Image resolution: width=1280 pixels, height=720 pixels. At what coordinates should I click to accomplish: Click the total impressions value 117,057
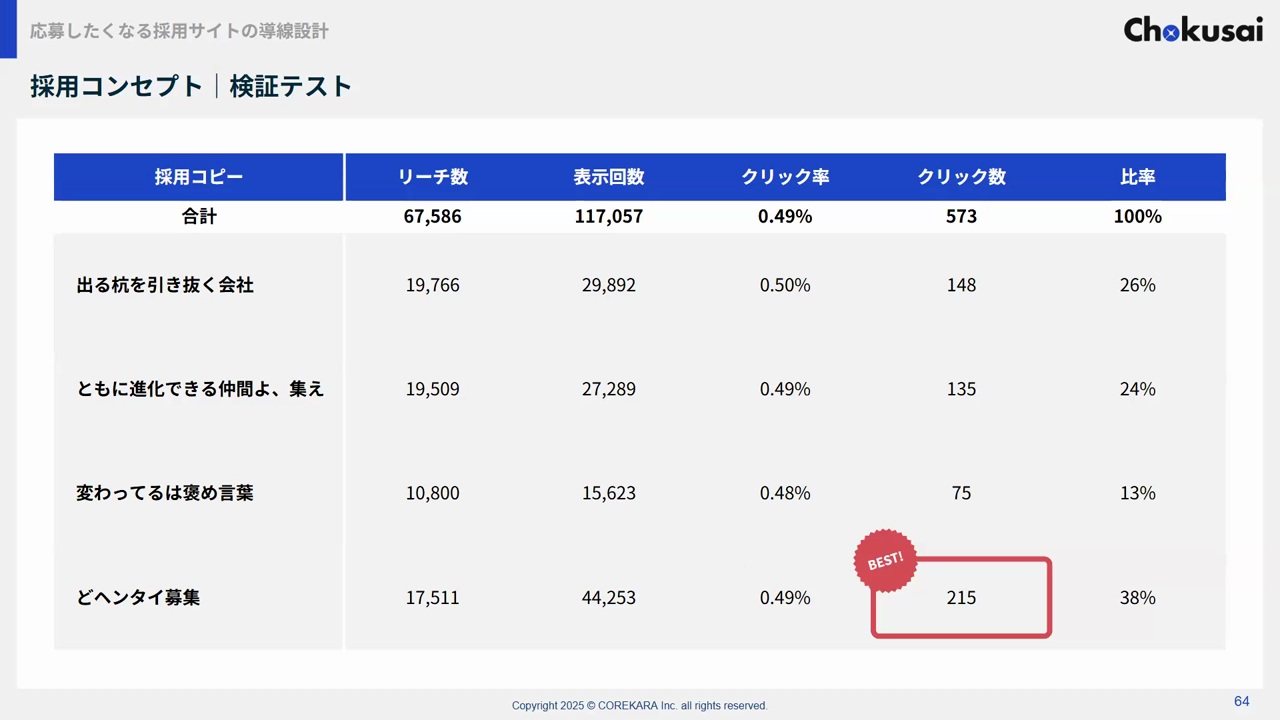(x=609, y=216)
